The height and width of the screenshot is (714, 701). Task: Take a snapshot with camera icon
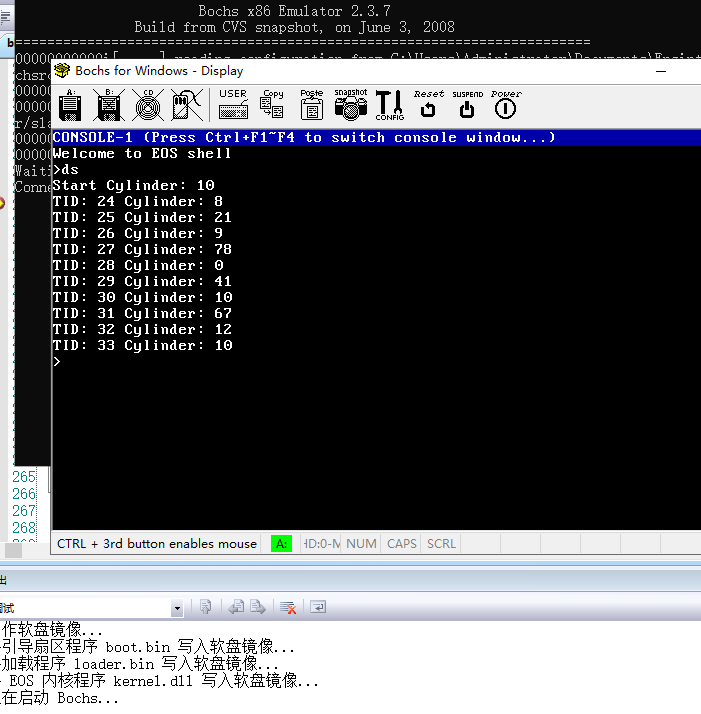coord(351,105)
